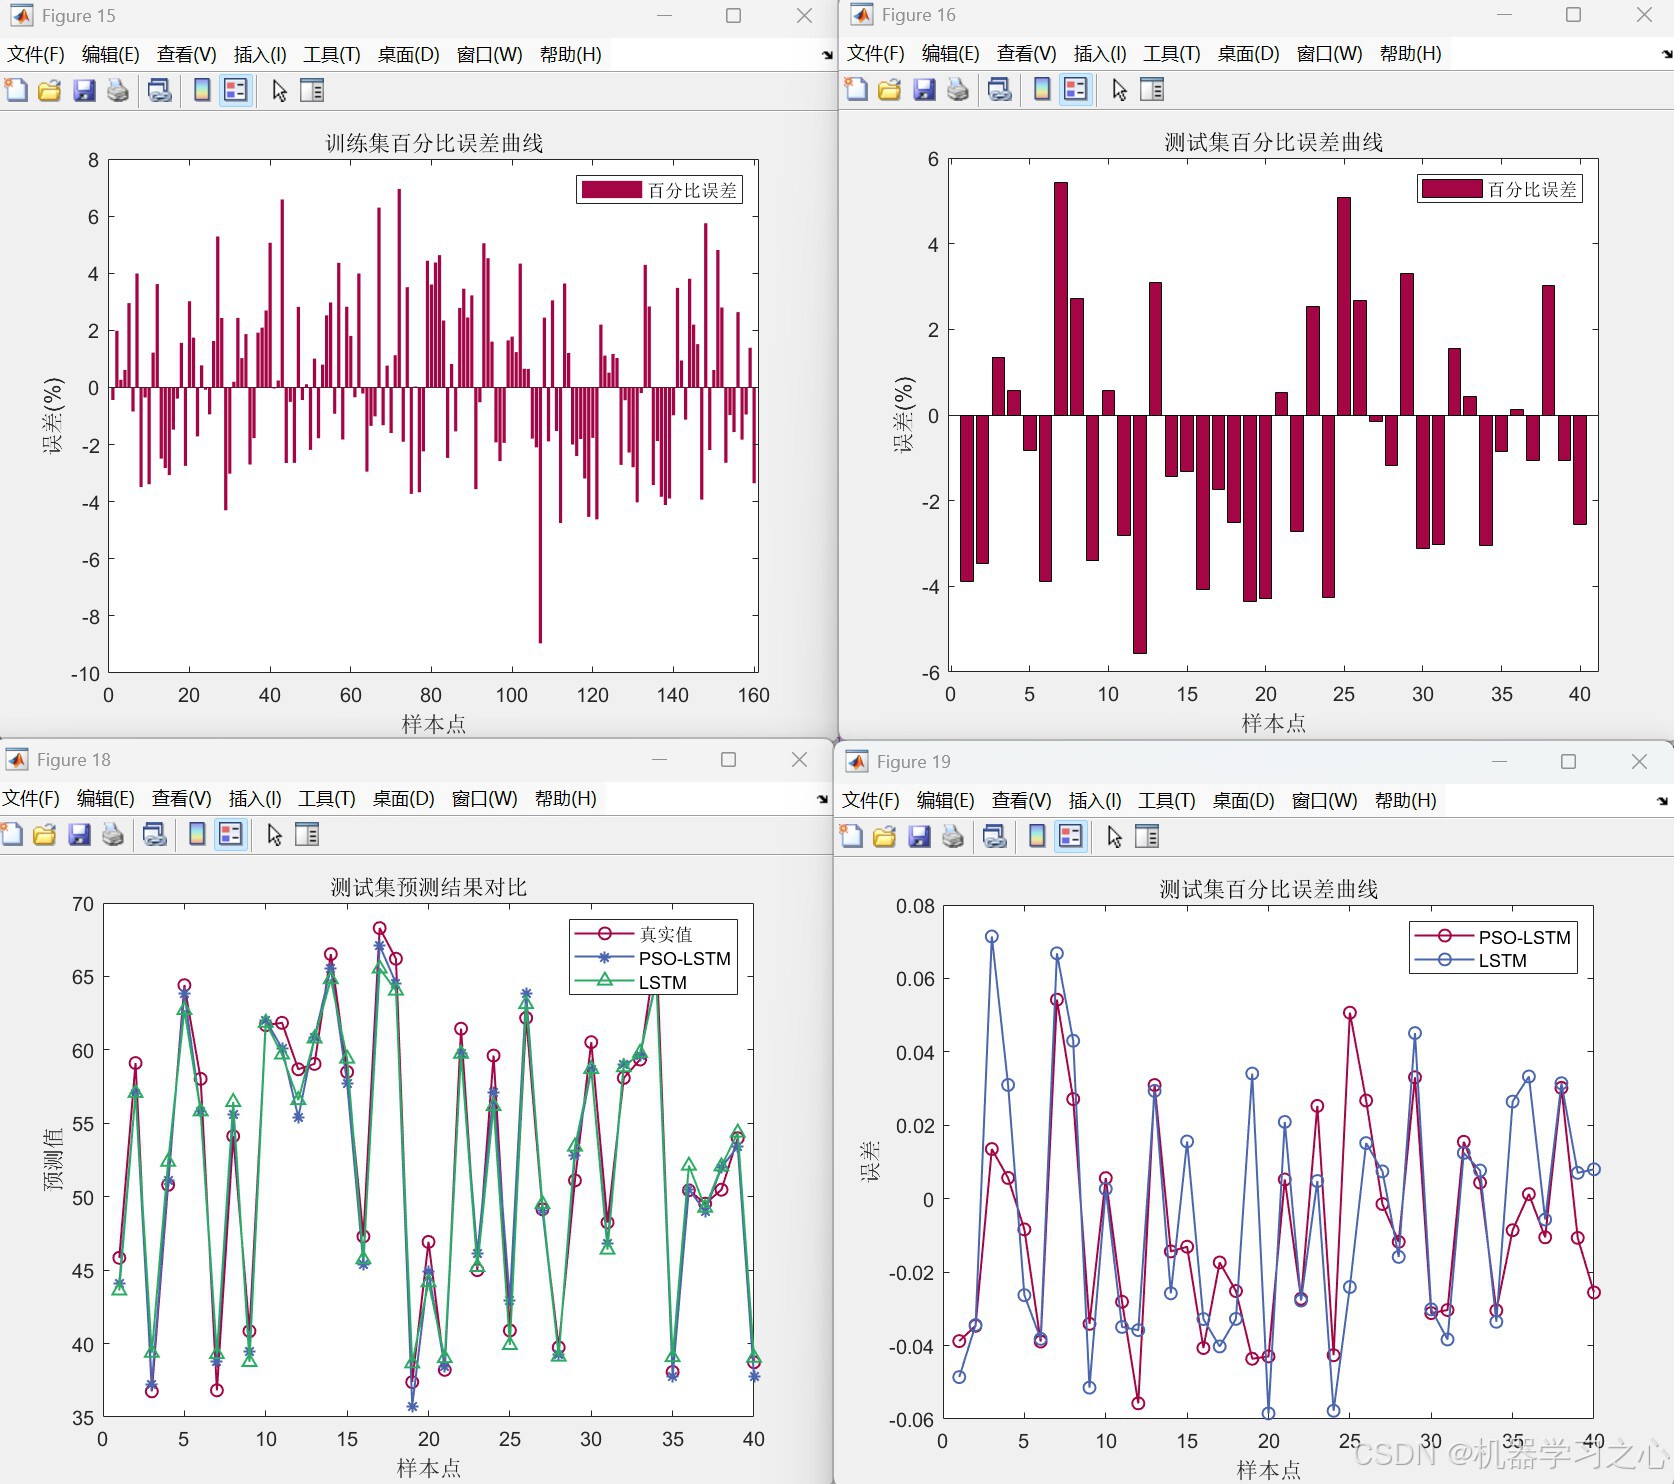Viewport: 1674px width, 1484px height.
Task: Click the link/data icon in Figure 16 toolbar
Action: pyautogui.click(x=999, y=90)
